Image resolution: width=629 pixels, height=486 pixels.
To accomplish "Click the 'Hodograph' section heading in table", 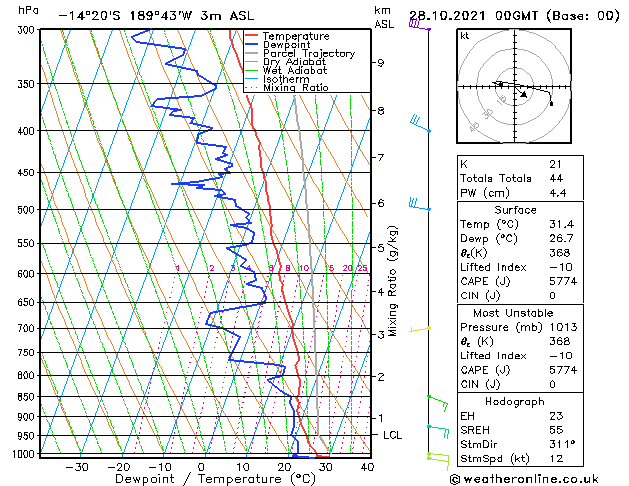I will [515, 401].
